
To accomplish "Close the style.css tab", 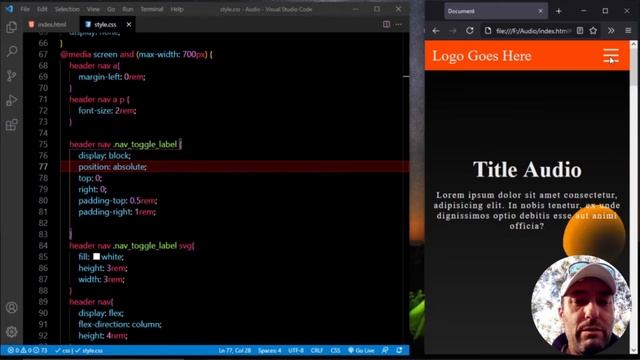I will point(129,24).
